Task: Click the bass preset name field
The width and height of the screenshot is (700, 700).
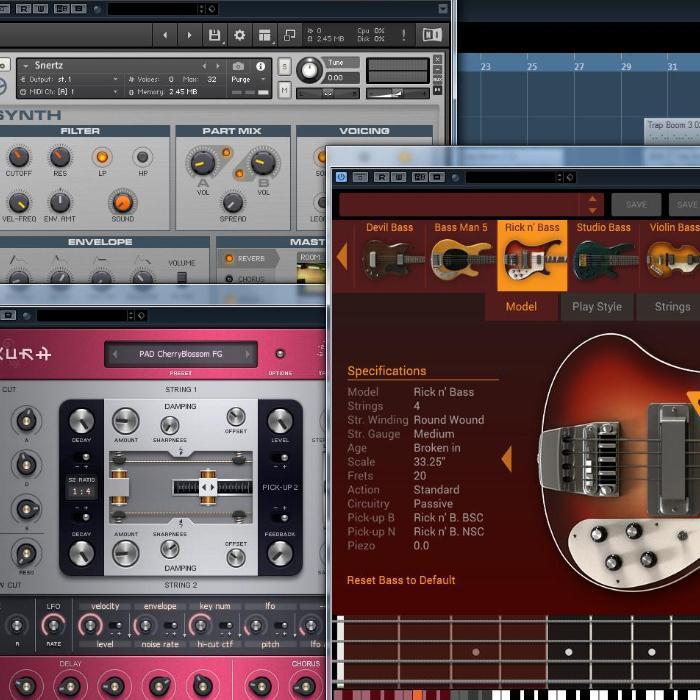Action: (x=459, y=204)
